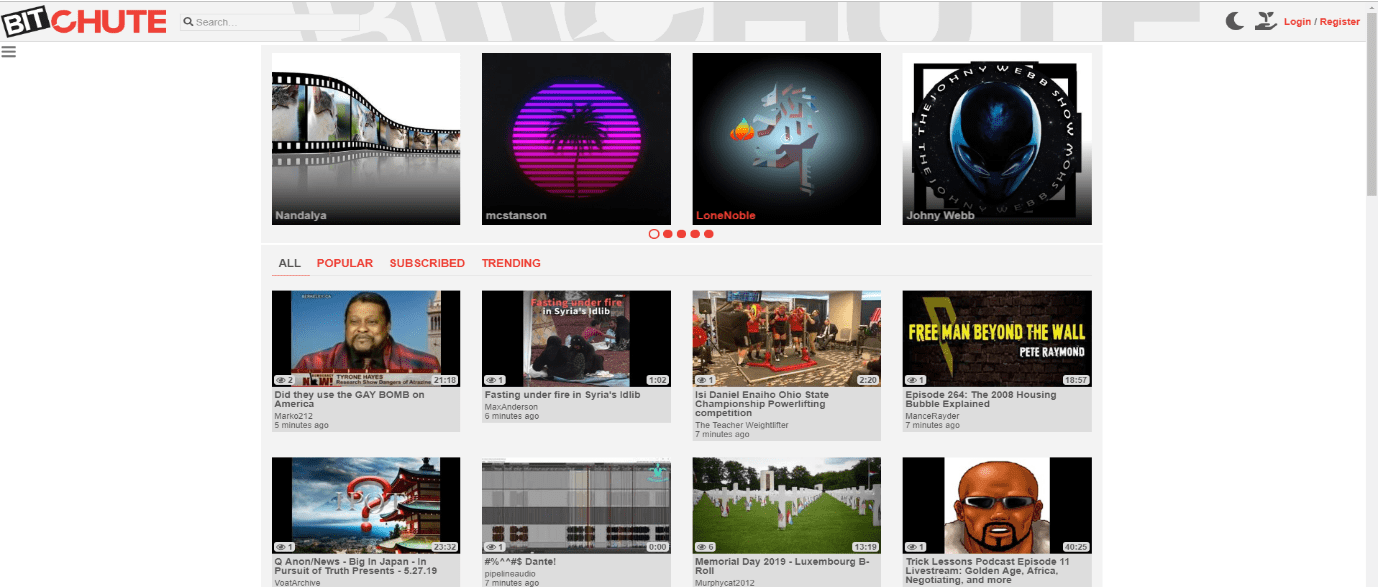
Task: Click the 18:57 duration badge
Action: (1076, 380)
